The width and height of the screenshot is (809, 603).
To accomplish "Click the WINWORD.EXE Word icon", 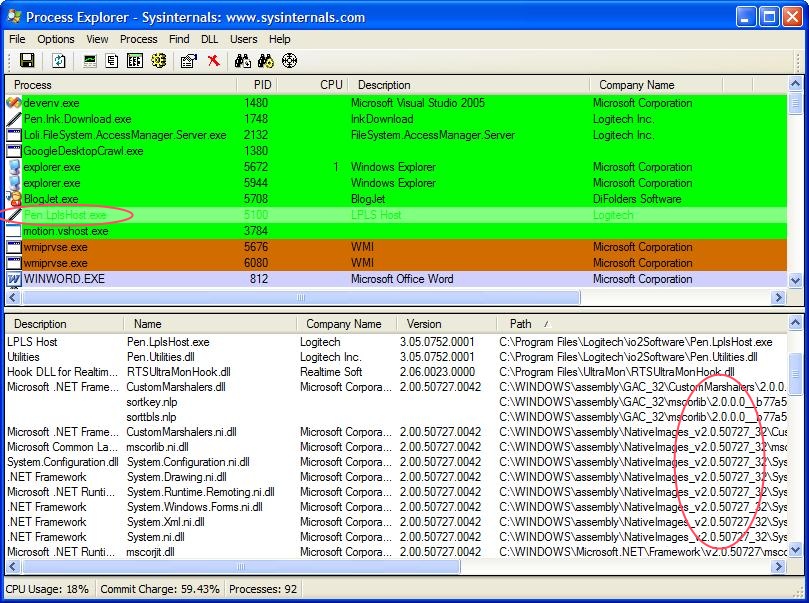I will point(14,279).
